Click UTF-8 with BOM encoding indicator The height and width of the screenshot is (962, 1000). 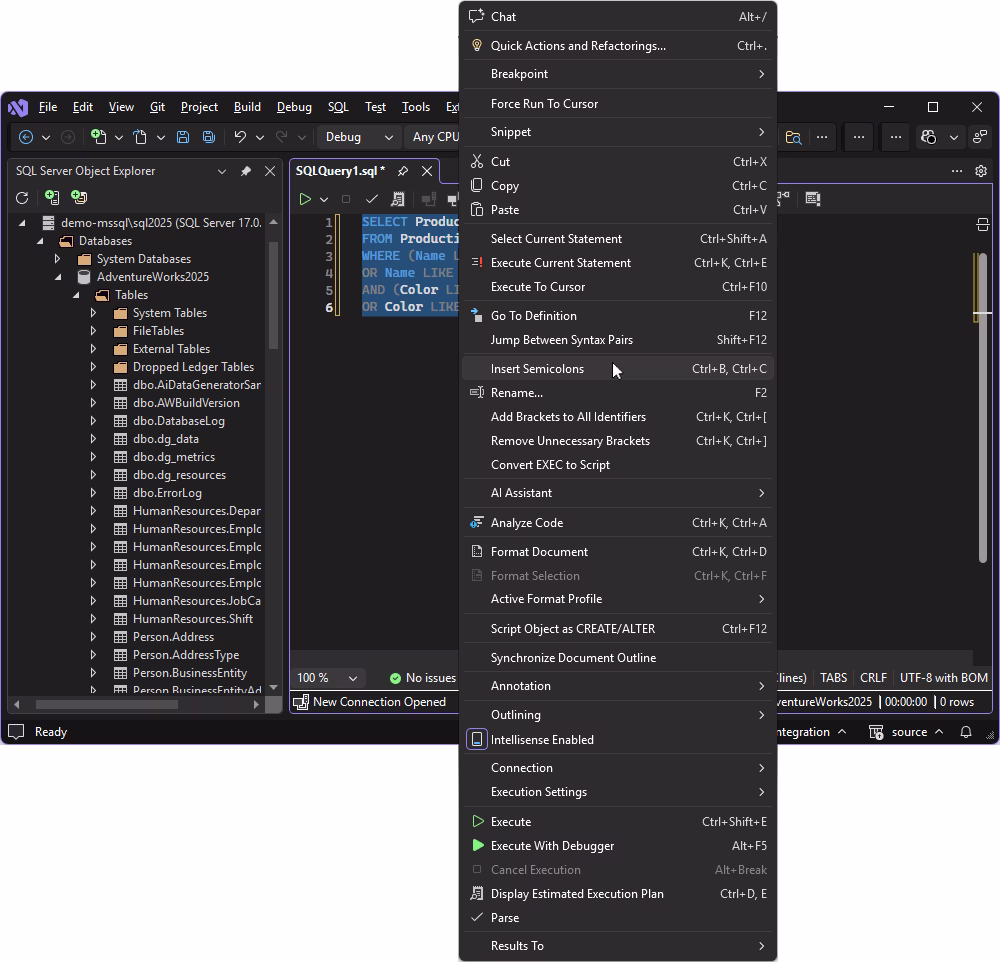tap(943, 677)
